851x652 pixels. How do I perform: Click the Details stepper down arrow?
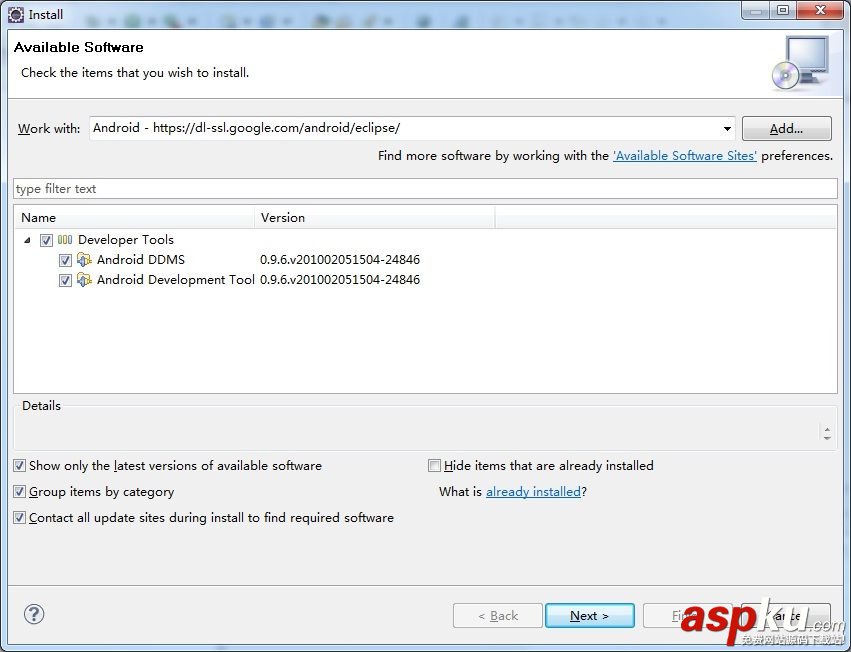point(827,438)
